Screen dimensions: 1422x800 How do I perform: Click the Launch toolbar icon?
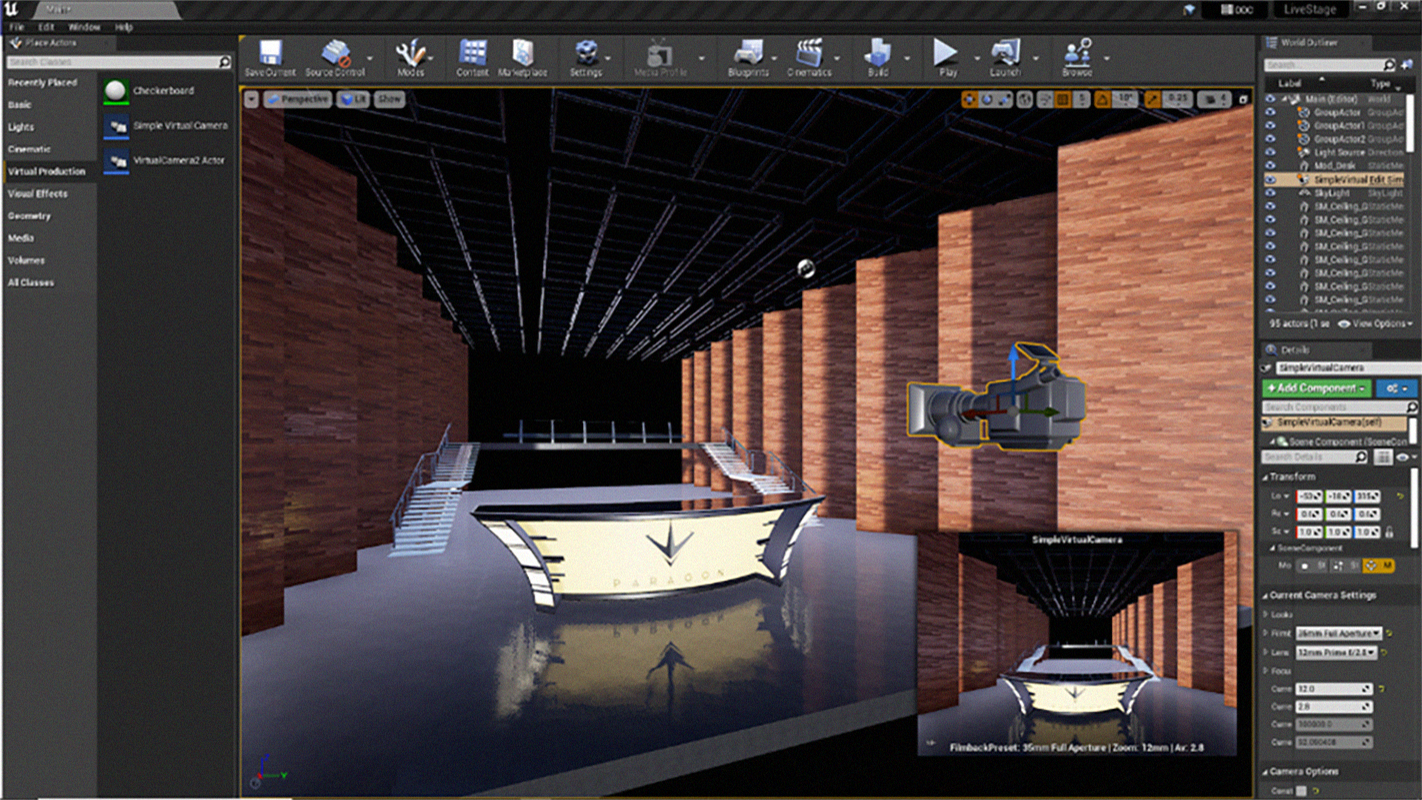point(1004,53)
